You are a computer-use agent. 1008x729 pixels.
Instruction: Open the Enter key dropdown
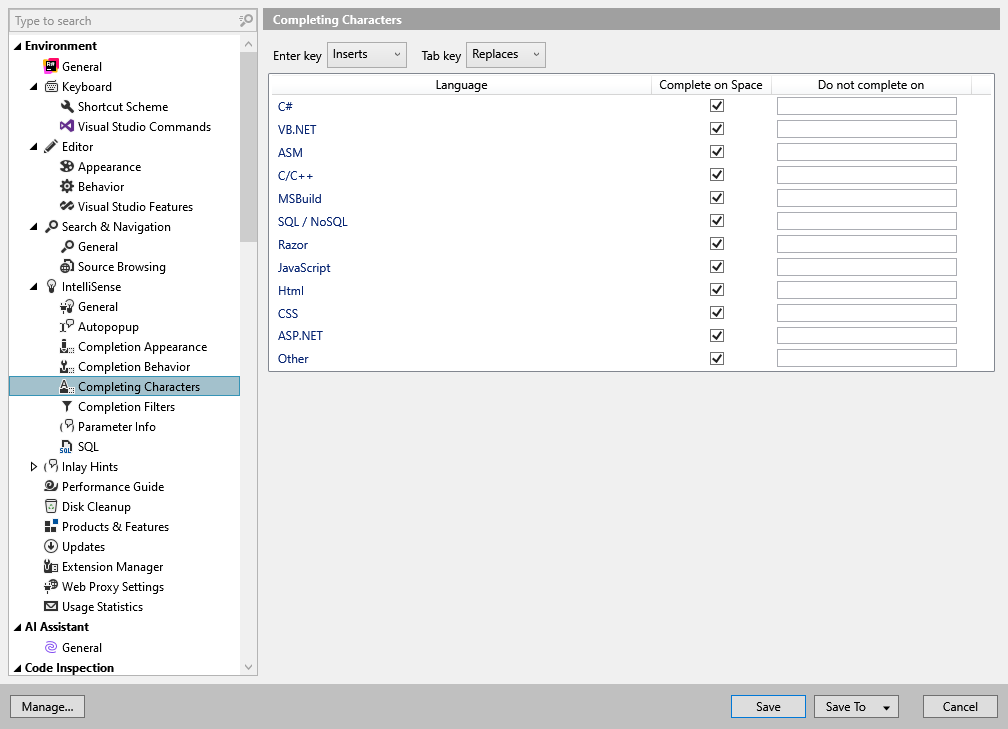coord(366,55)
